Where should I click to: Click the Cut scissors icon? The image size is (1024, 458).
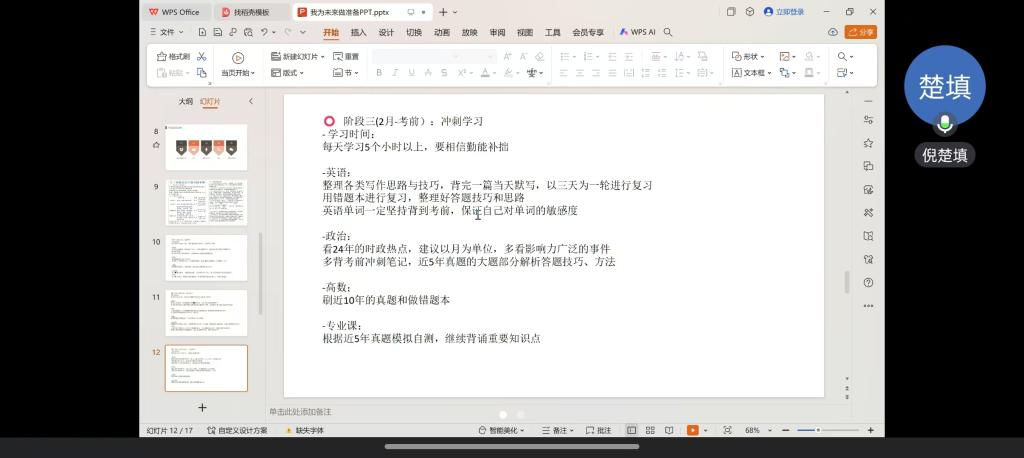[202, 57]
